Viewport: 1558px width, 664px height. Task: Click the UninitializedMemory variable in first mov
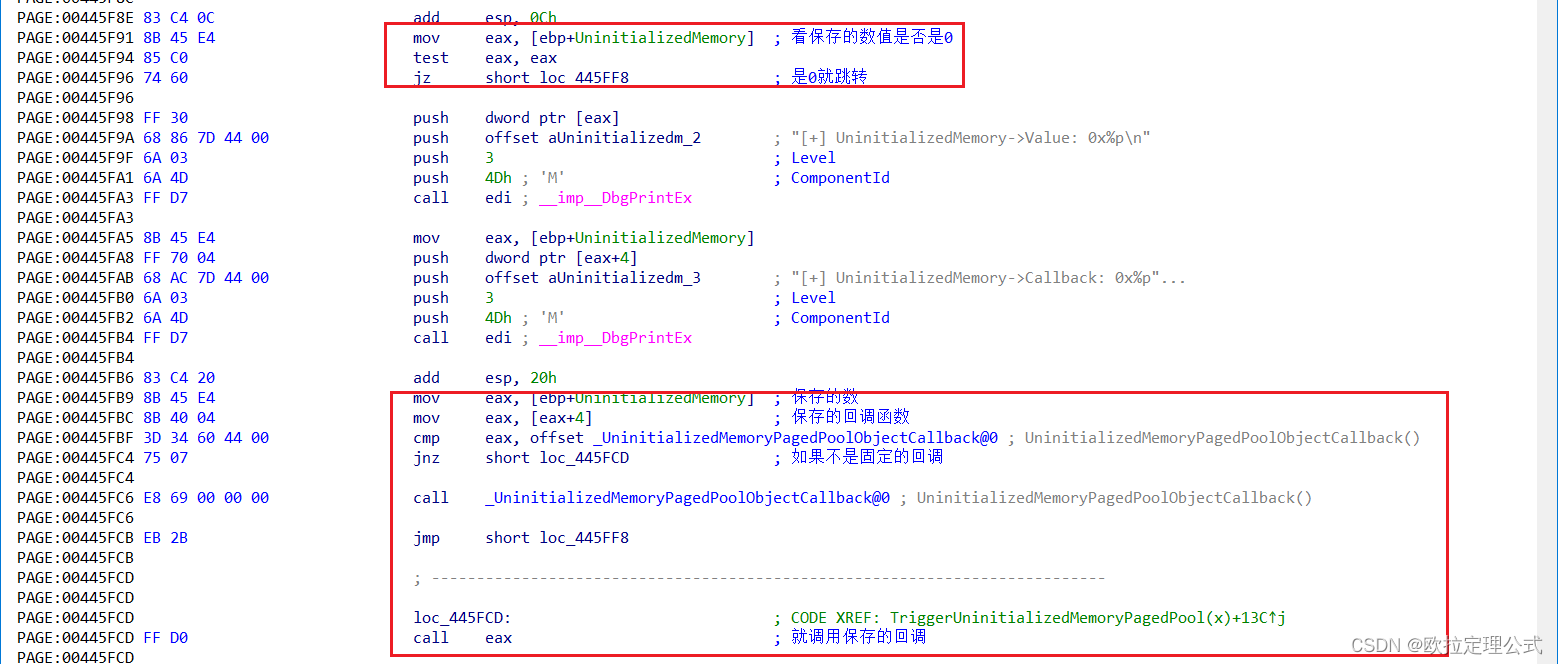pyautogui.click(x=660, y=38)
